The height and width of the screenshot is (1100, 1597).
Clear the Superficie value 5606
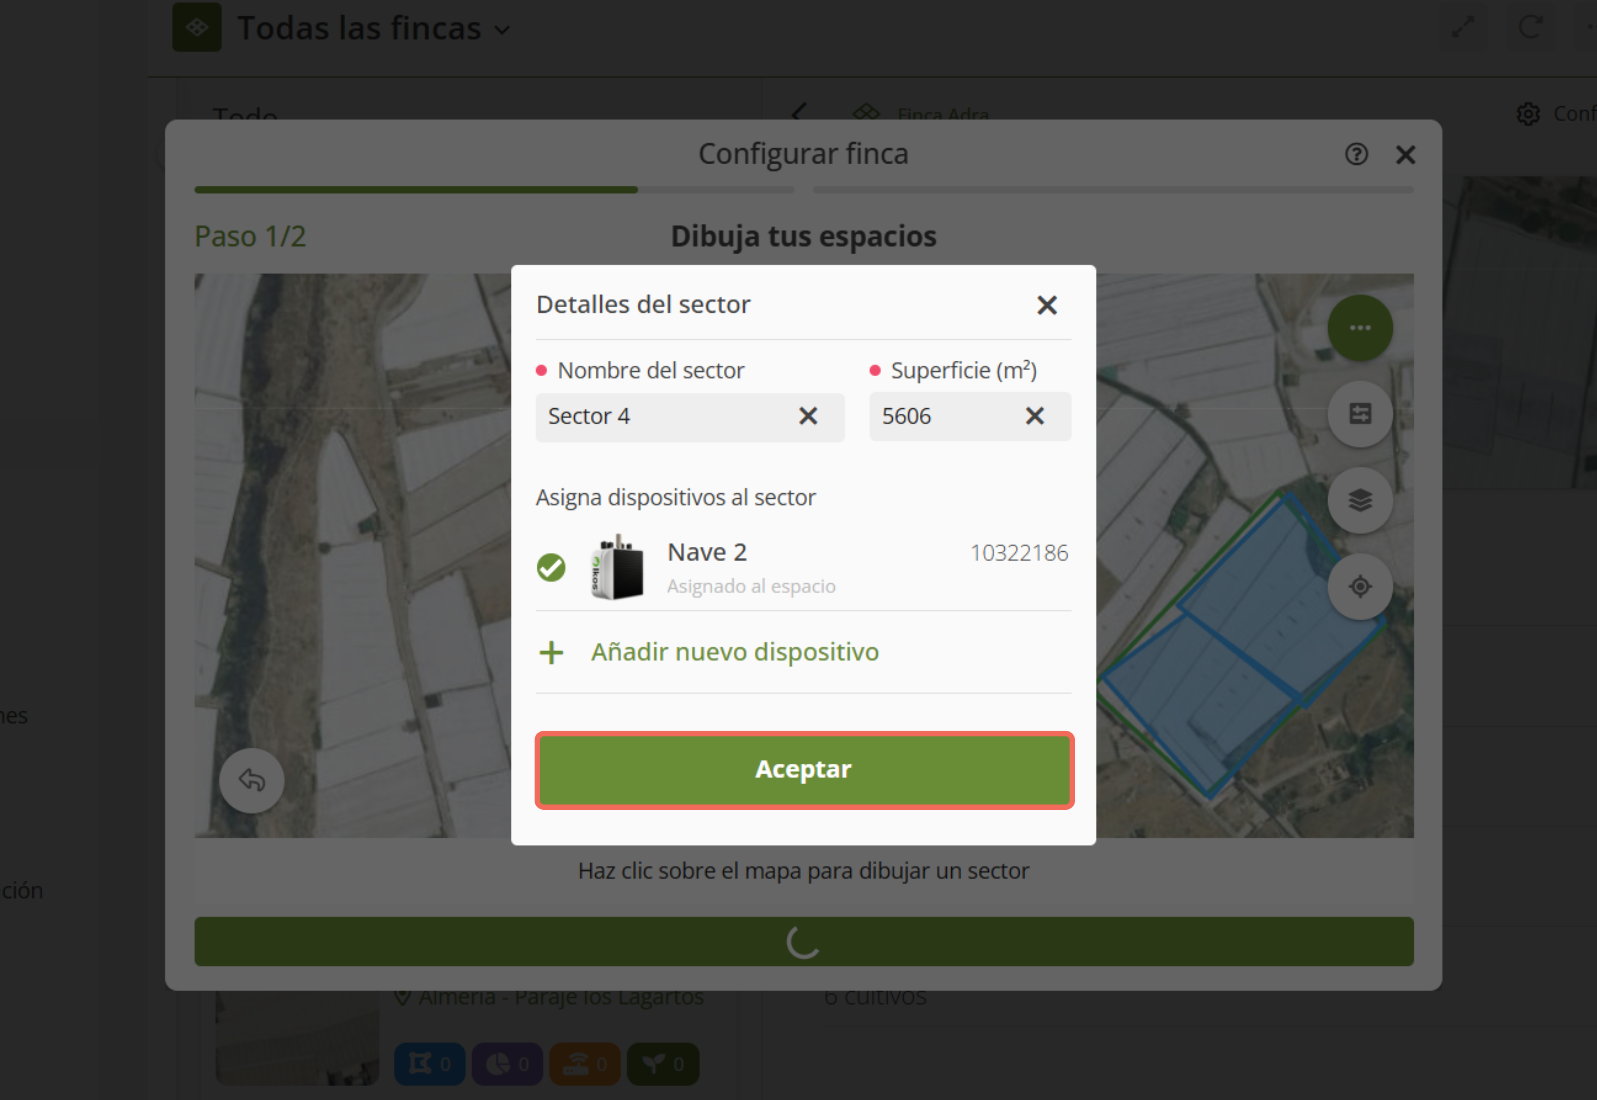(x=1035, y=416)
